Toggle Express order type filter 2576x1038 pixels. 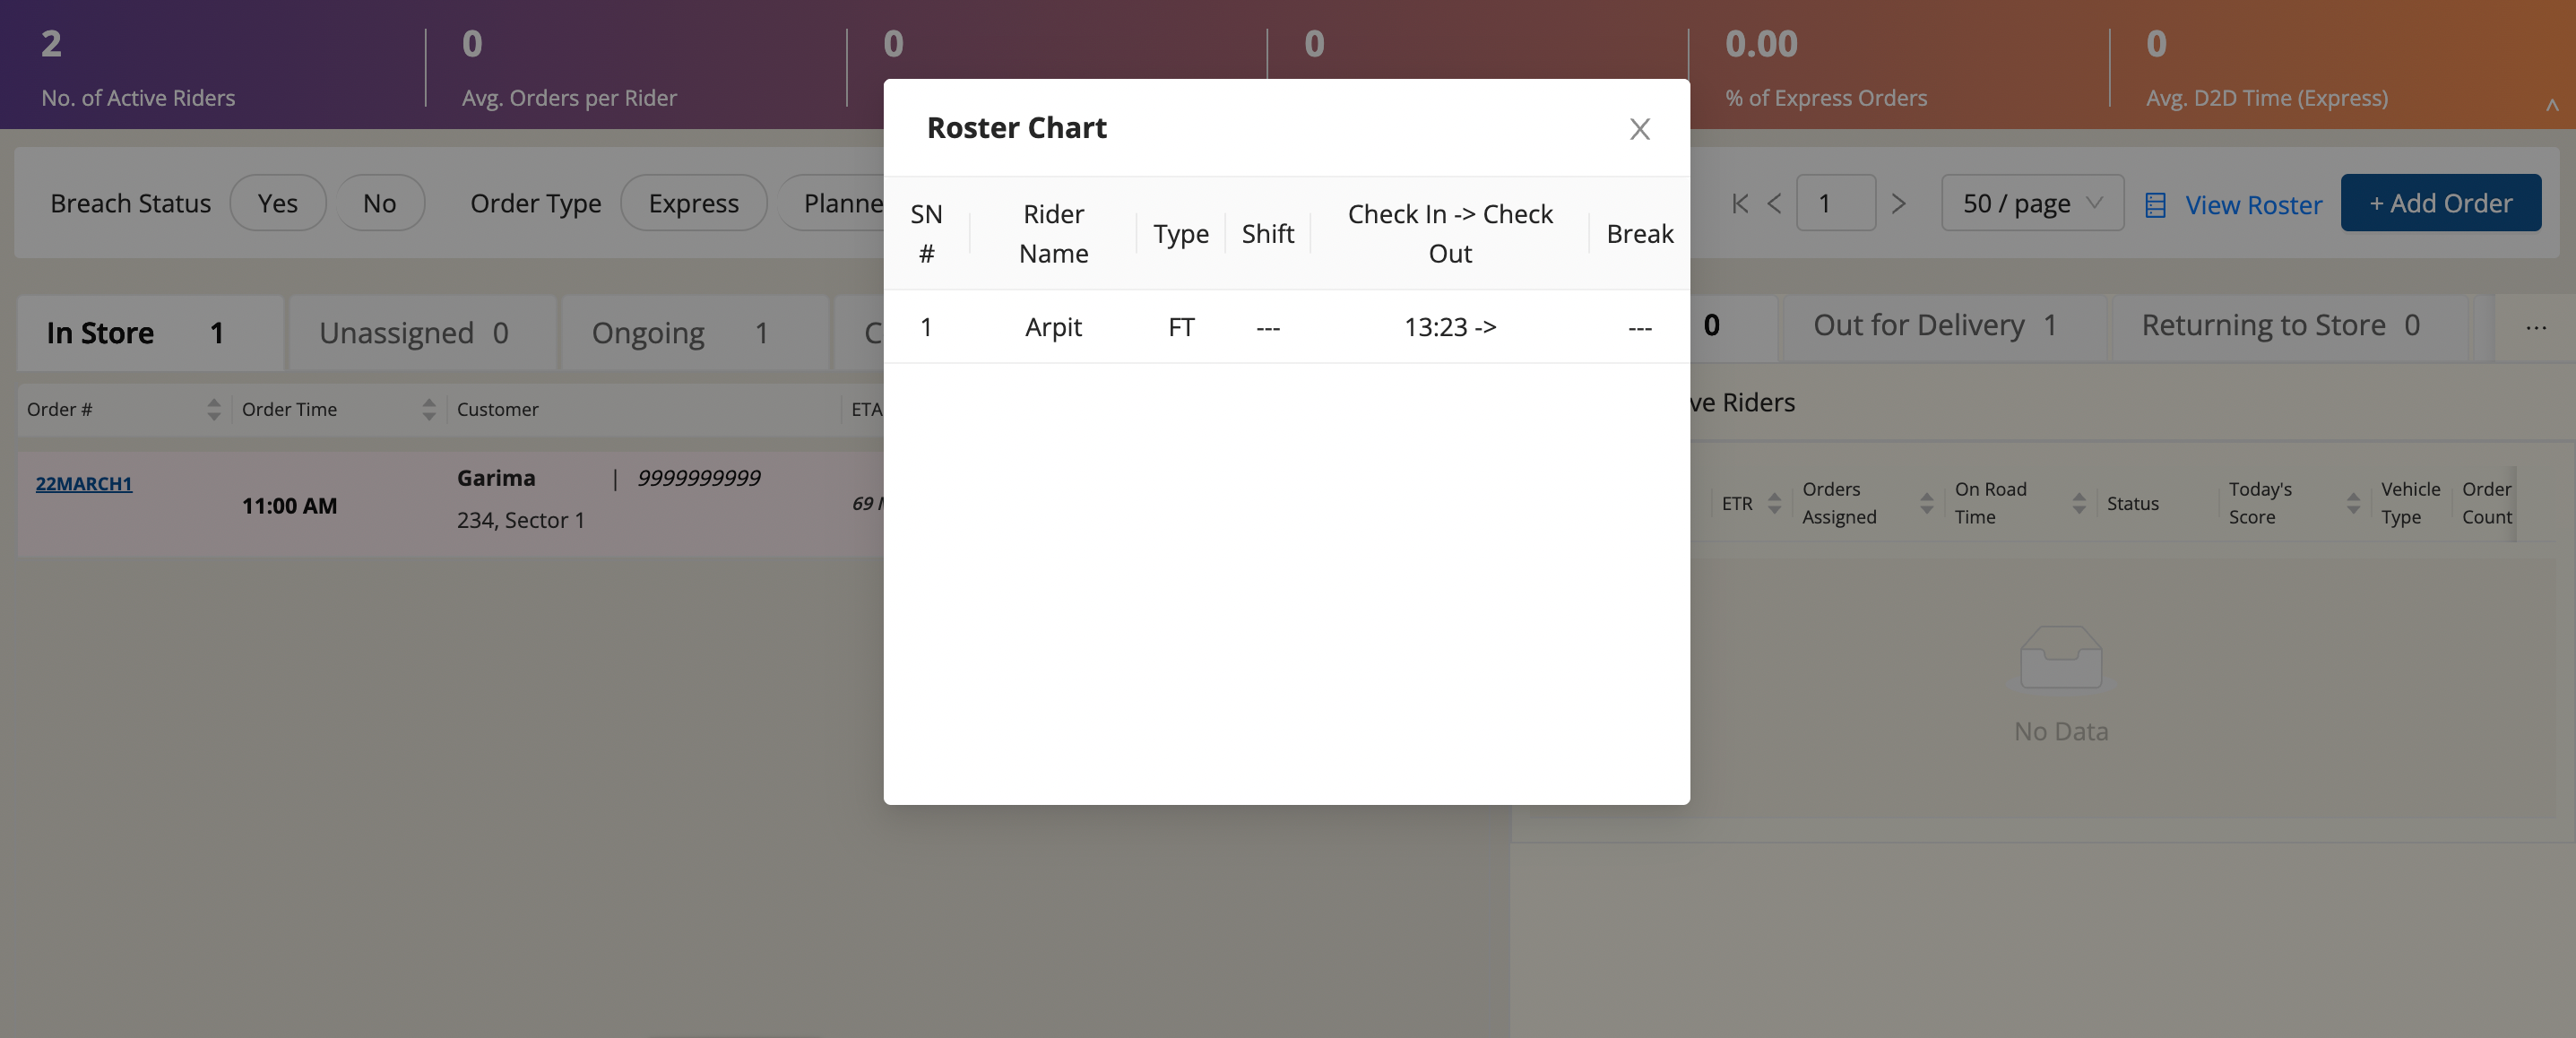[x=693, y=203]
